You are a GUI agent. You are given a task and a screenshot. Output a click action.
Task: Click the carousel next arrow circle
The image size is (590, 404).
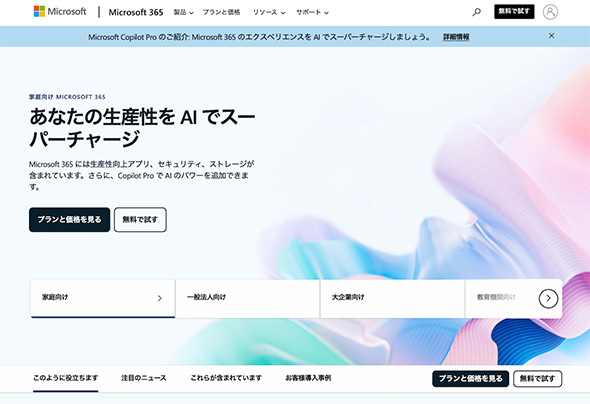[x=548, y=298]
